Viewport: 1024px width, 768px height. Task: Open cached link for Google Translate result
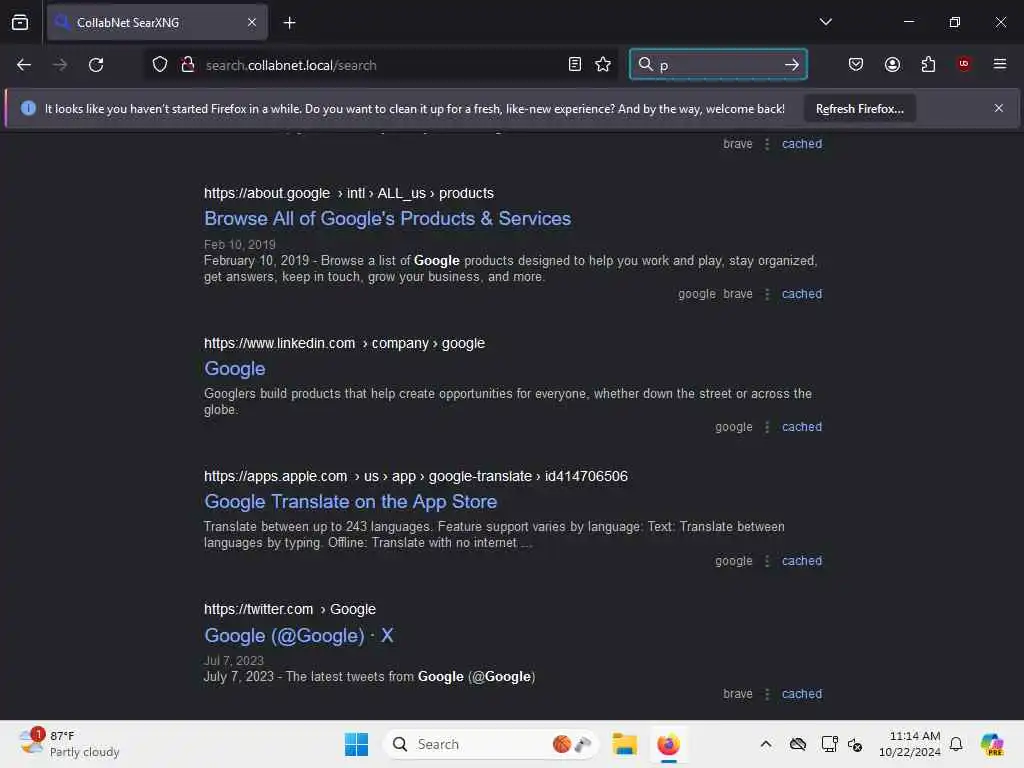(802, 561)
